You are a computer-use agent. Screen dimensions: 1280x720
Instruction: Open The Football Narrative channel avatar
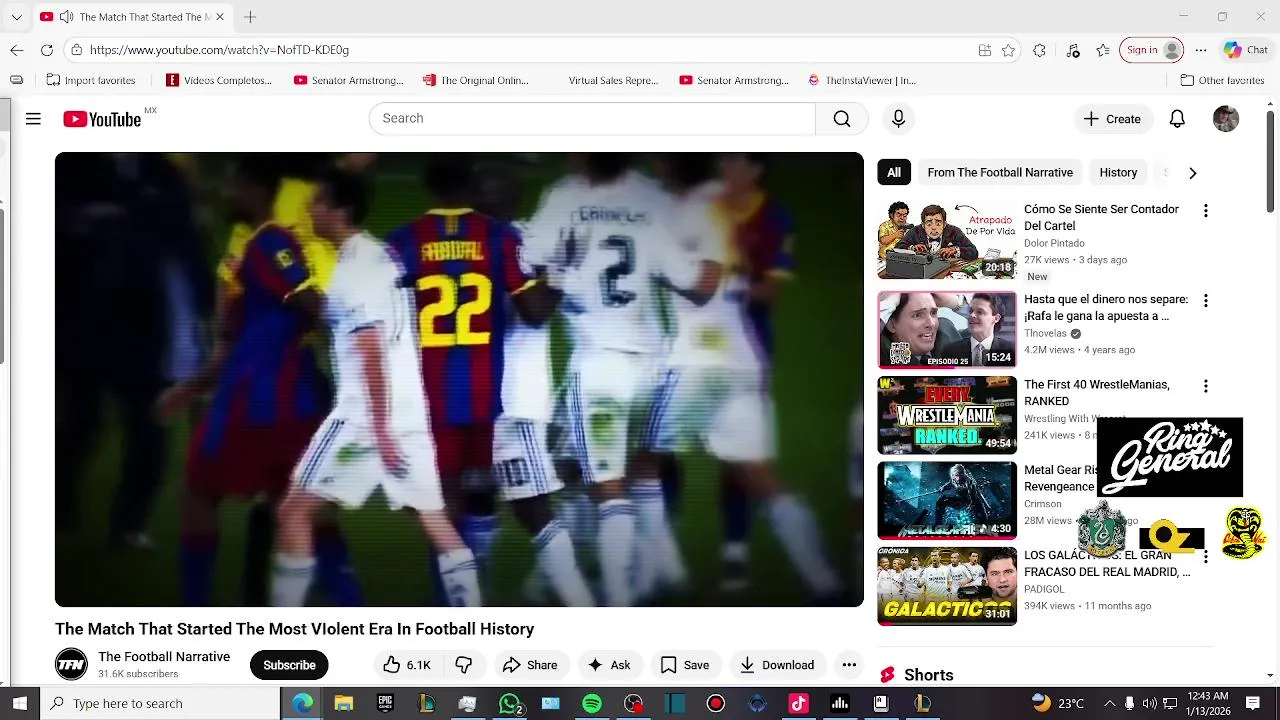71,664
